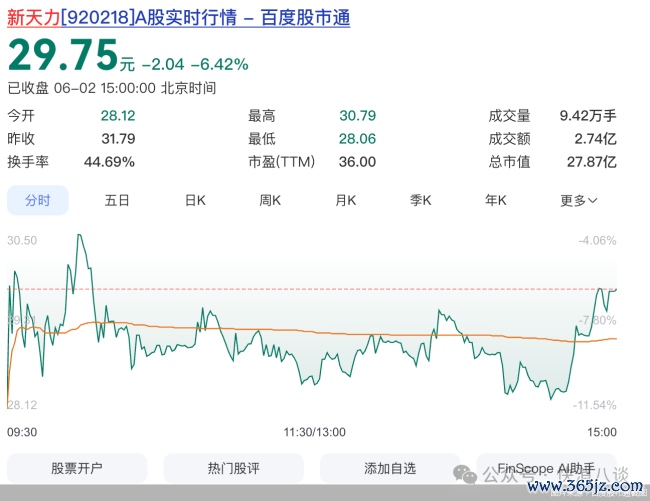Expand the 更多 dropdown

(x=579, y=201)
